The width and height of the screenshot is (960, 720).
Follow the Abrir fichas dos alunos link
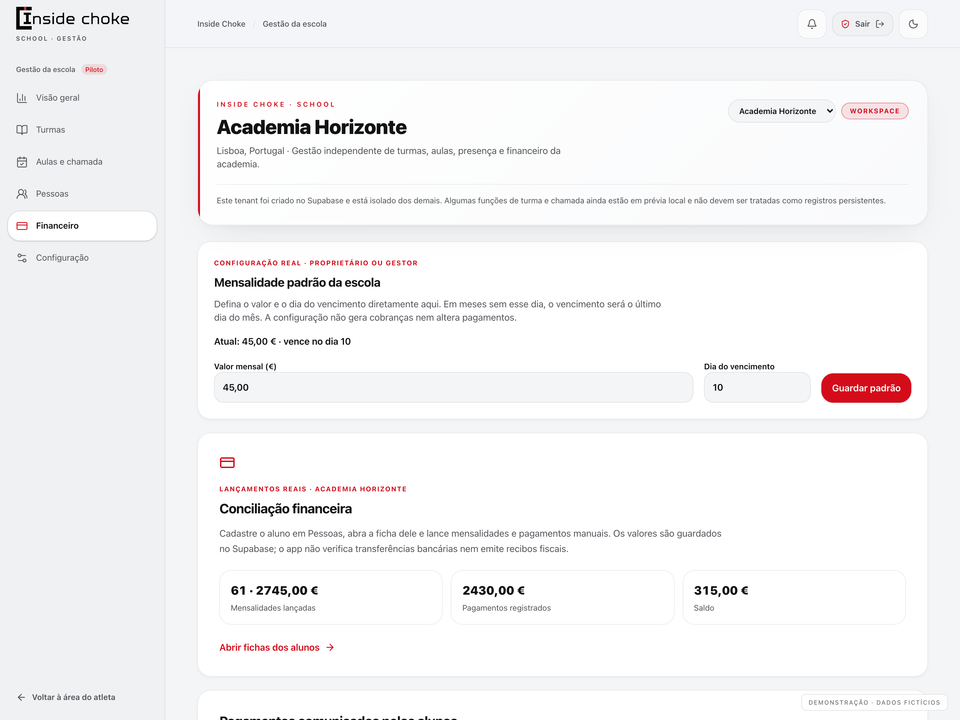[277, 647]
